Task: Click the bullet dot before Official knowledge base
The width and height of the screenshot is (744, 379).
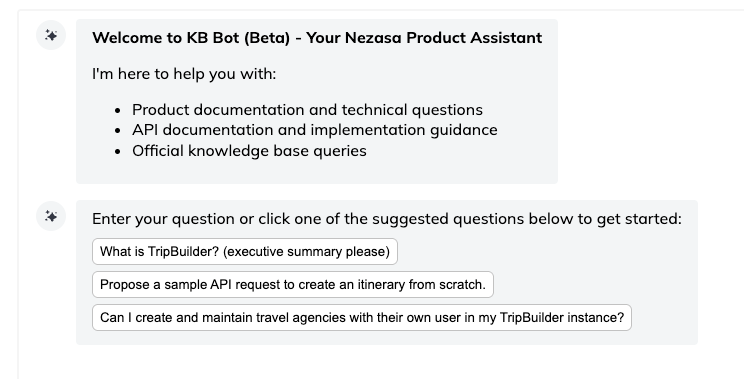Action: click(x=118, y=152)
